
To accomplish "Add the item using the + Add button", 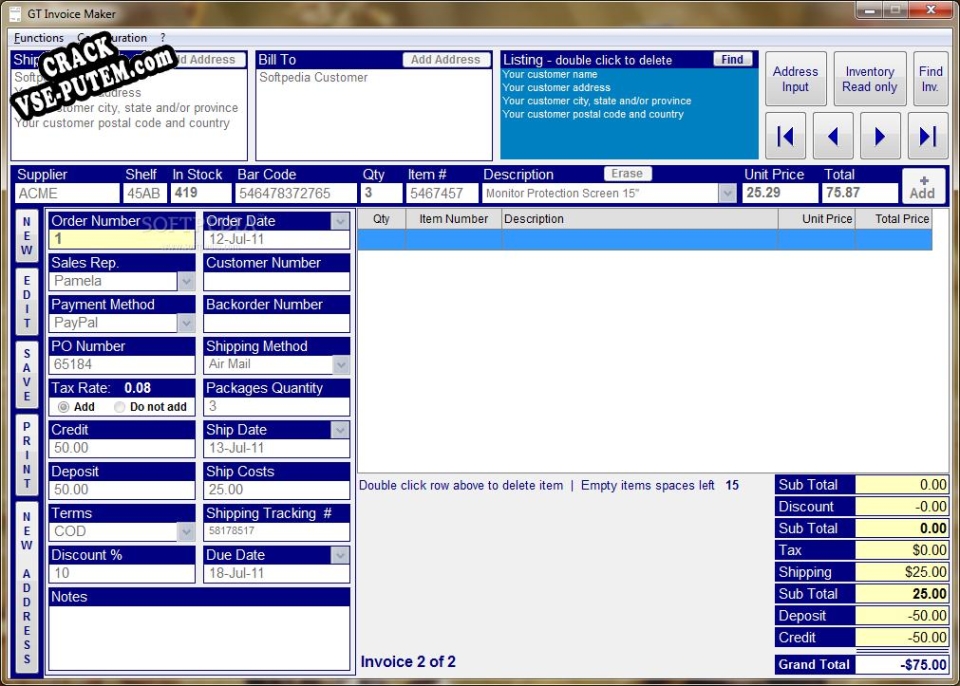I will (923, 185).
